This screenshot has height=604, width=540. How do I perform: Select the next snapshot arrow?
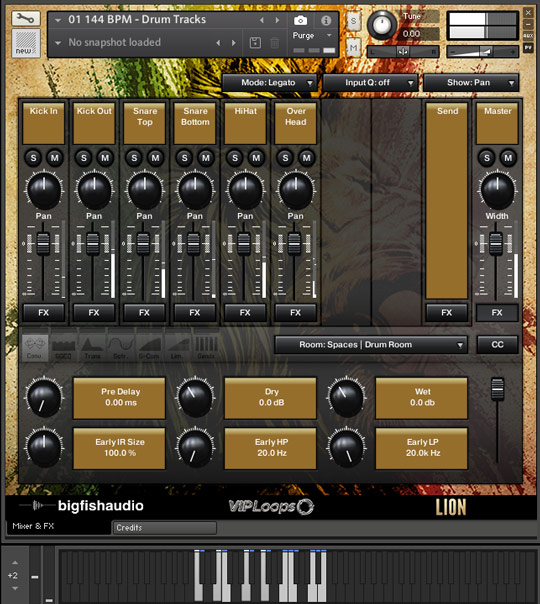point(233,43)
